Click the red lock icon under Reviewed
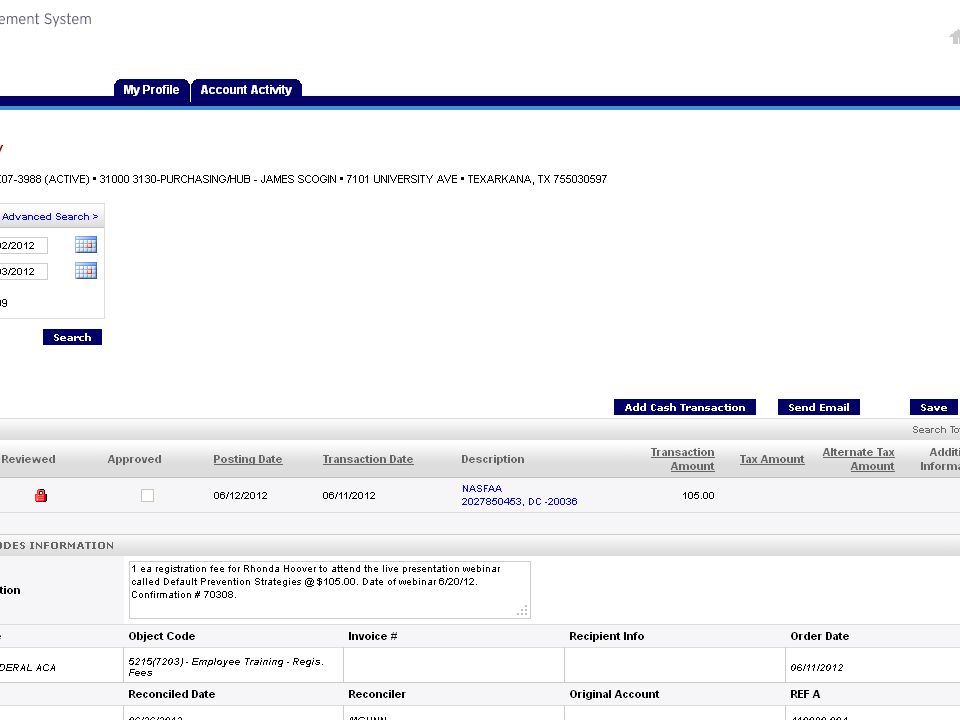960x720 pixels. click(41, 495)
